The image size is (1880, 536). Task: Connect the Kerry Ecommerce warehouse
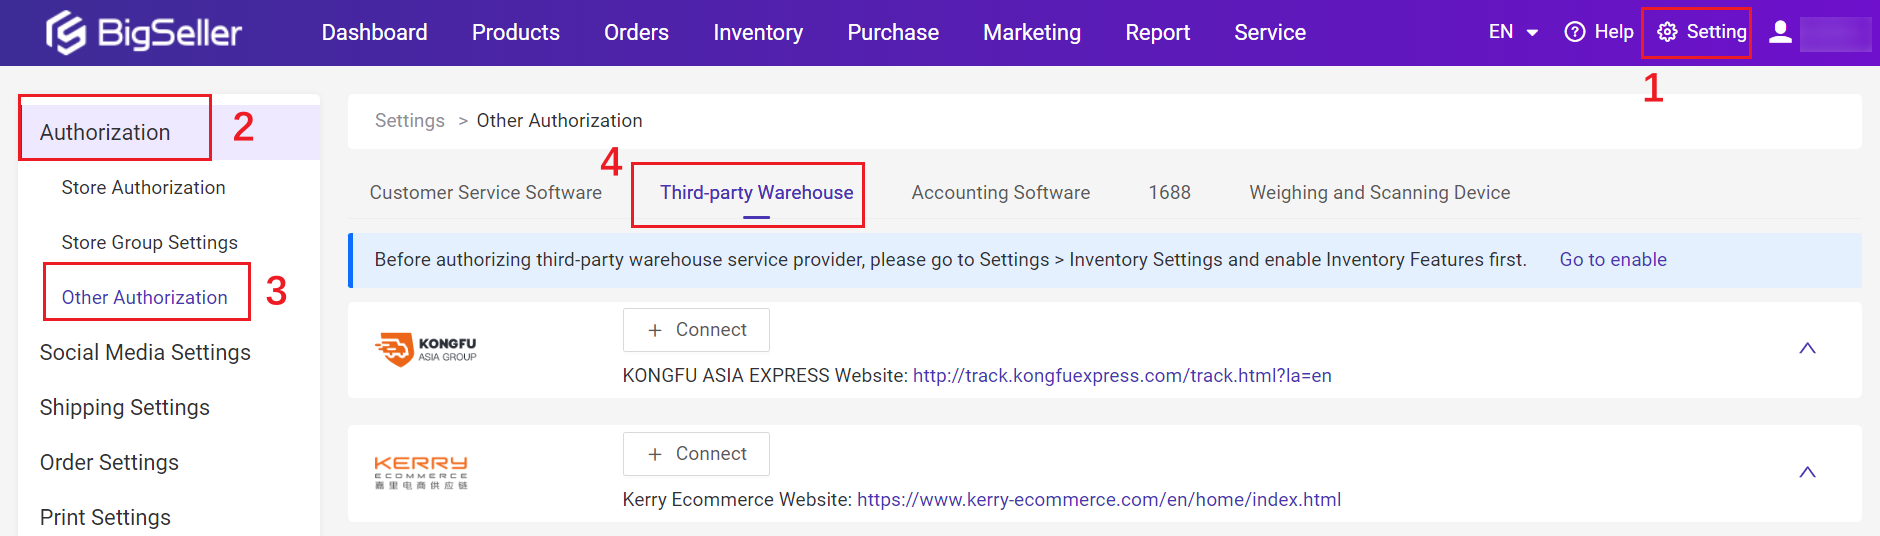pyautogui.click(x=696, y=454)
